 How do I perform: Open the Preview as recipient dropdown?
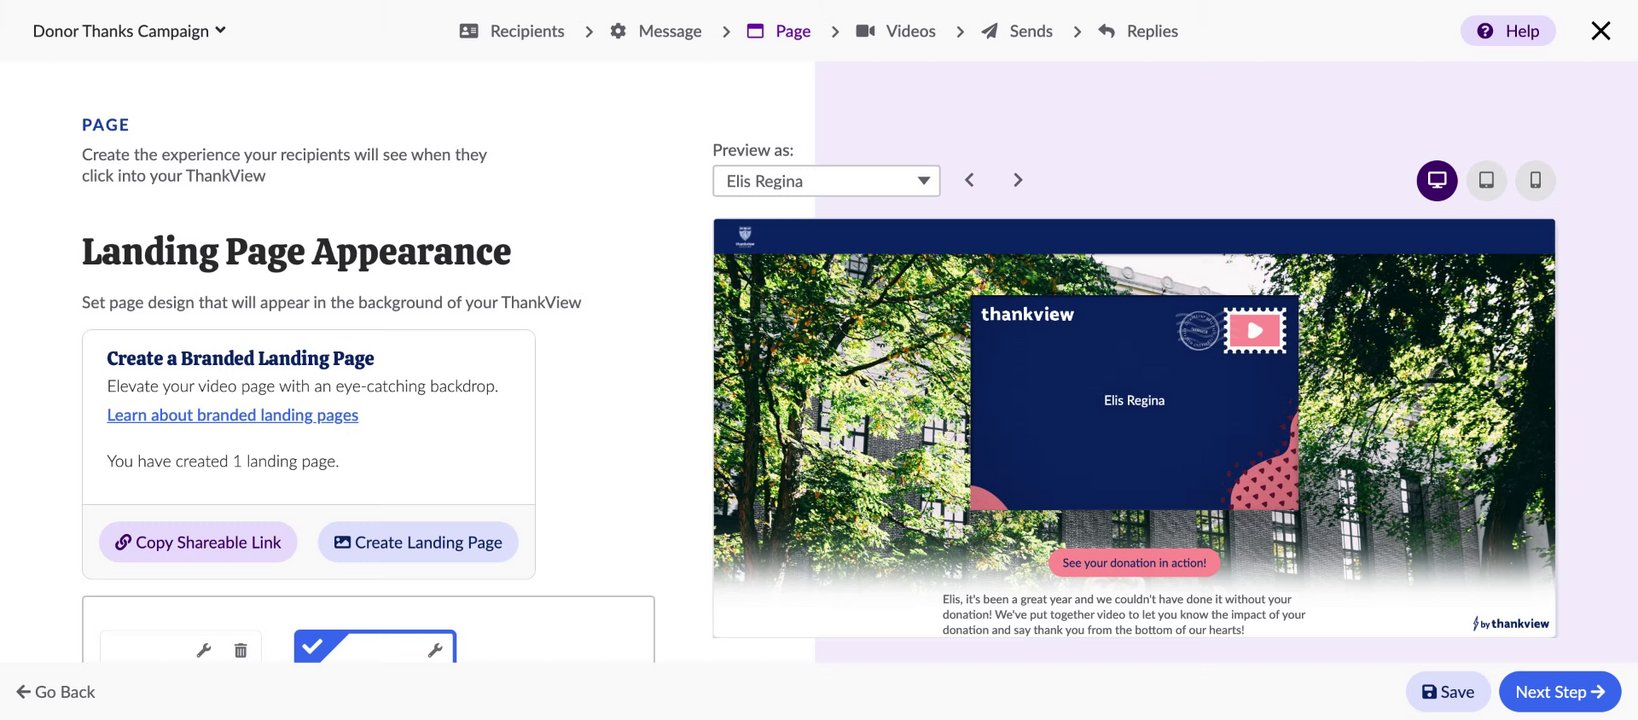pos(826,181)
